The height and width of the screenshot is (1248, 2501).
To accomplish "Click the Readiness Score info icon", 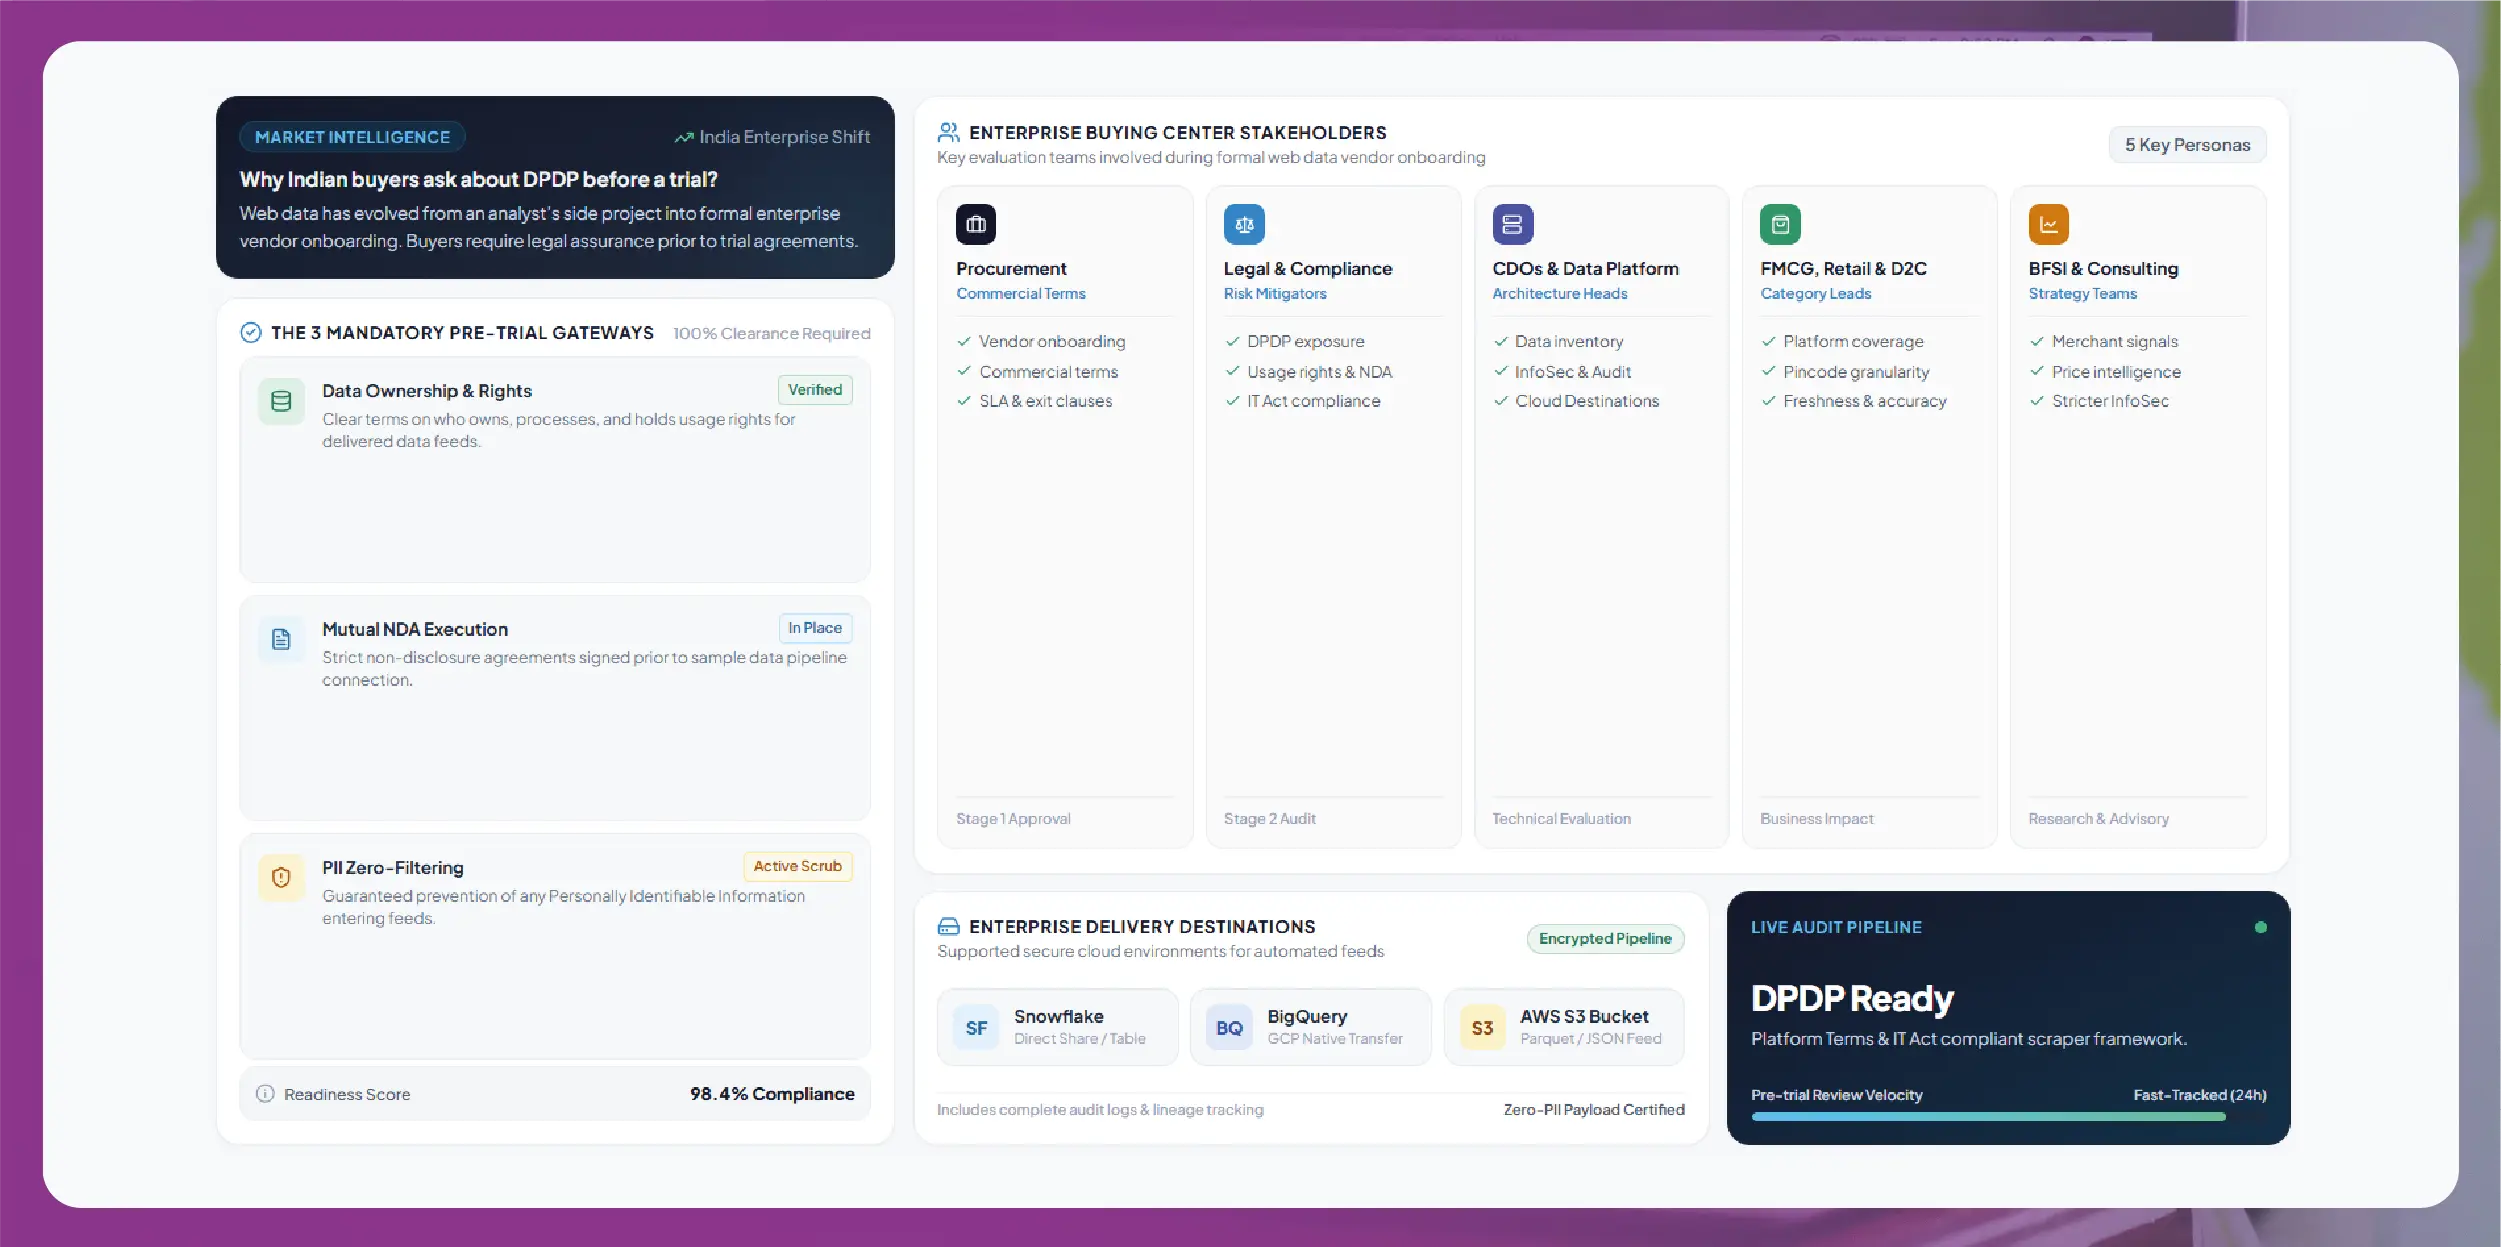I will click(x=265, y=1094).
